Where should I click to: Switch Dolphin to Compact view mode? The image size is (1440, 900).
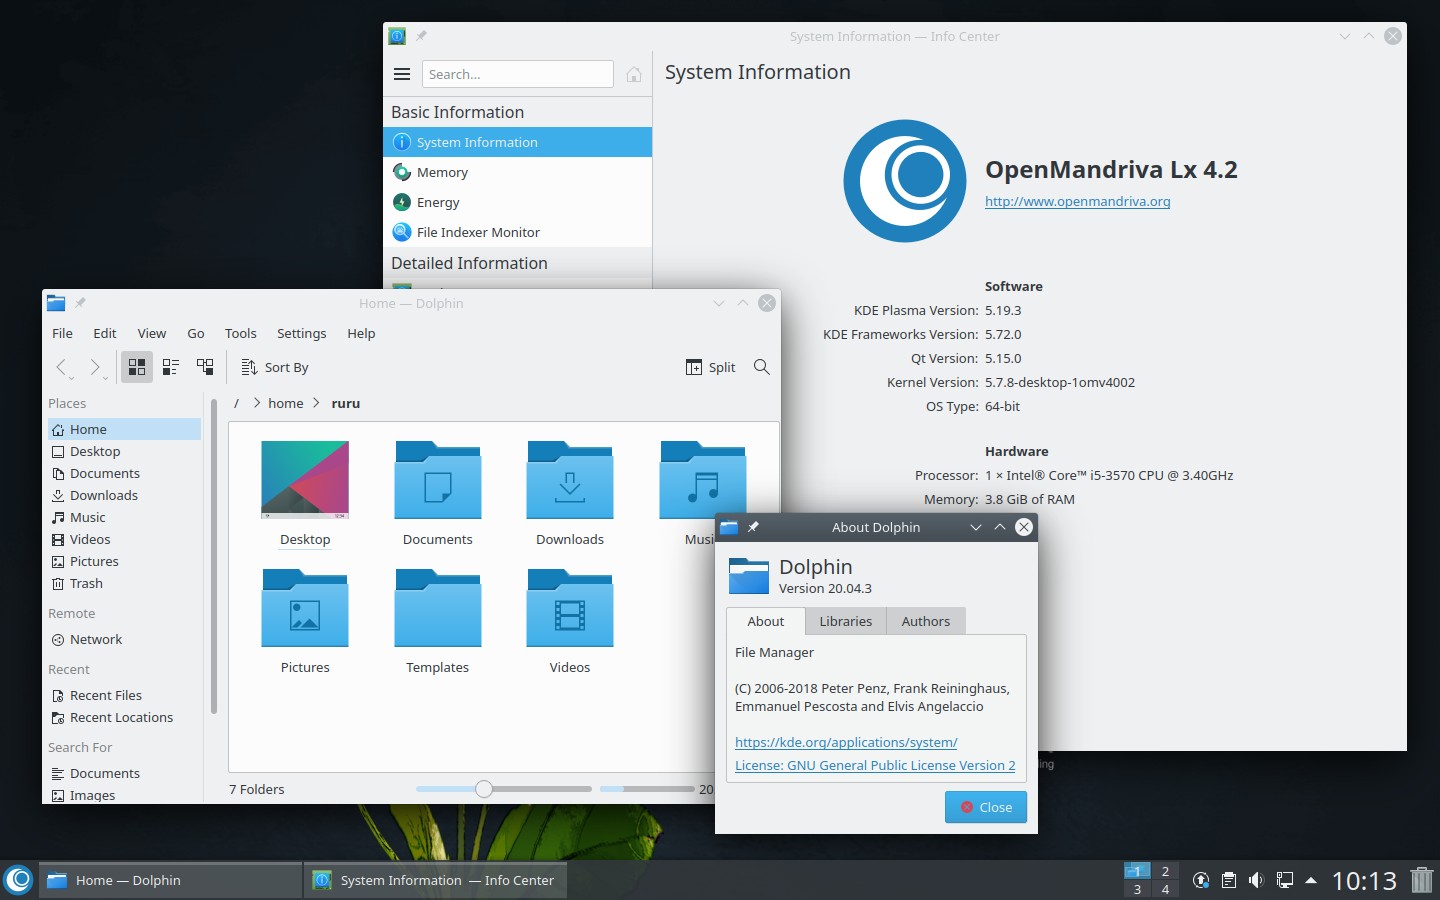[171, 367]
